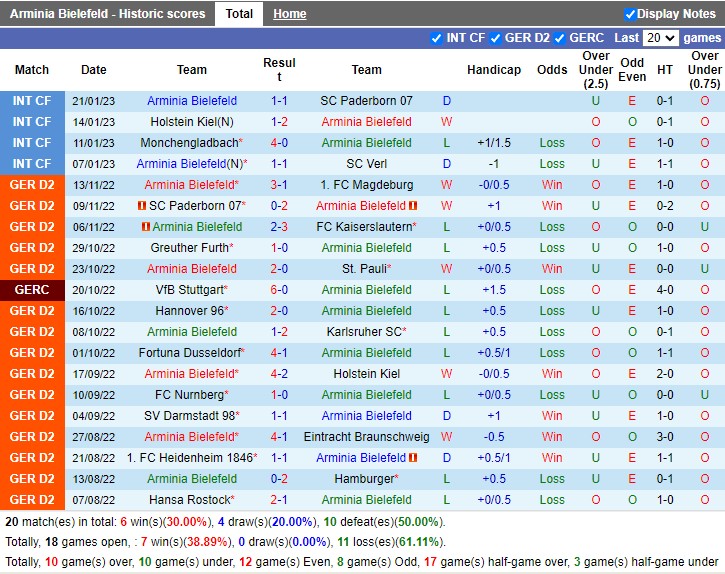Click the Over Under (0.75) column header

(705, 70)
